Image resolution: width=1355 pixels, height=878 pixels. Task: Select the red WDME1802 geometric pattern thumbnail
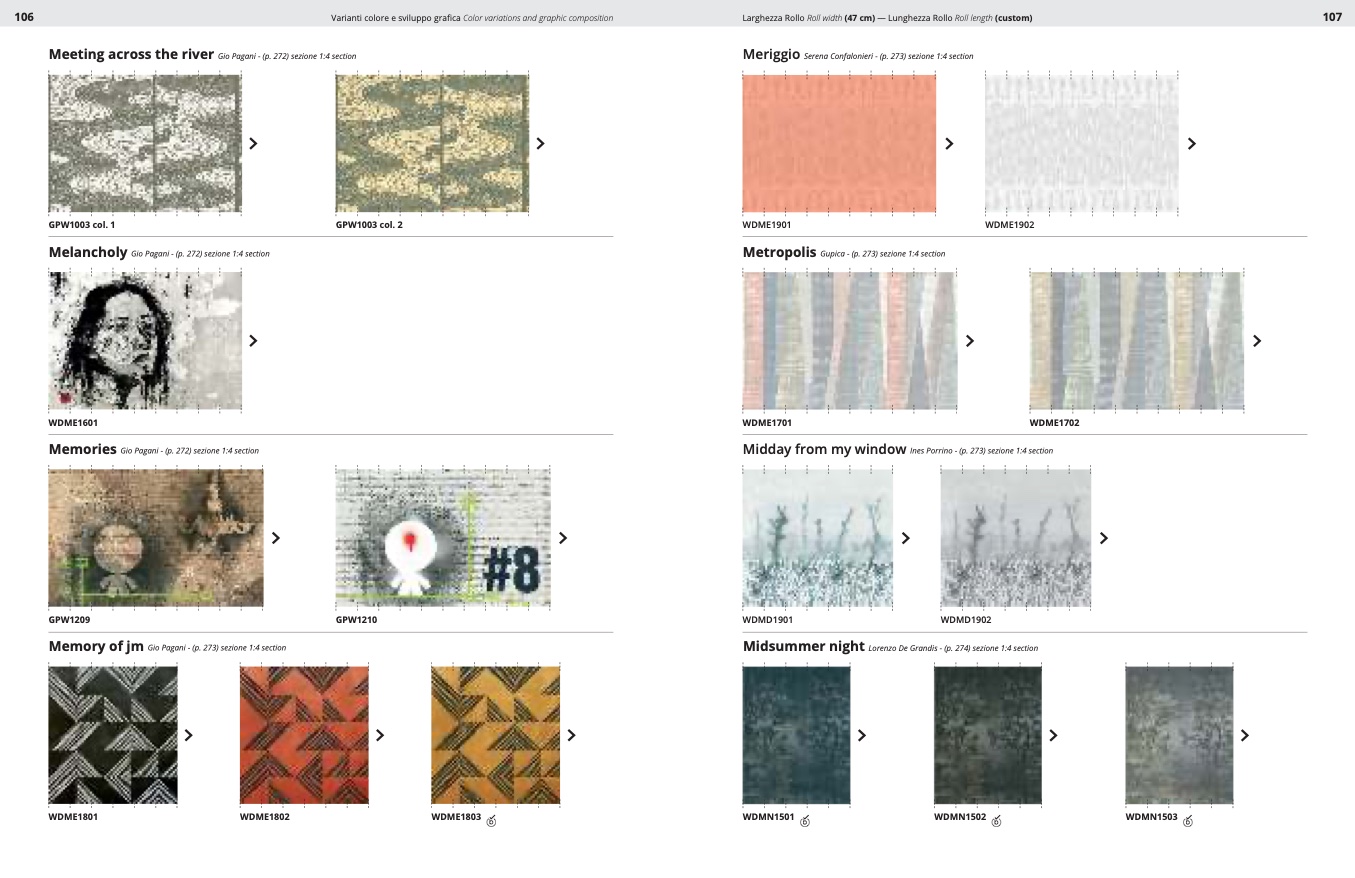tap(304, 735)
